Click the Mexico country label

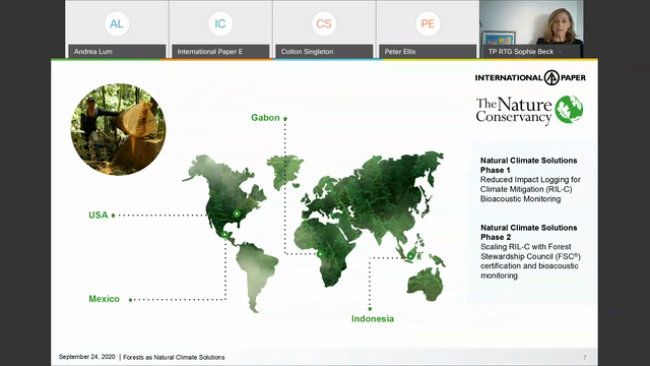104,299
